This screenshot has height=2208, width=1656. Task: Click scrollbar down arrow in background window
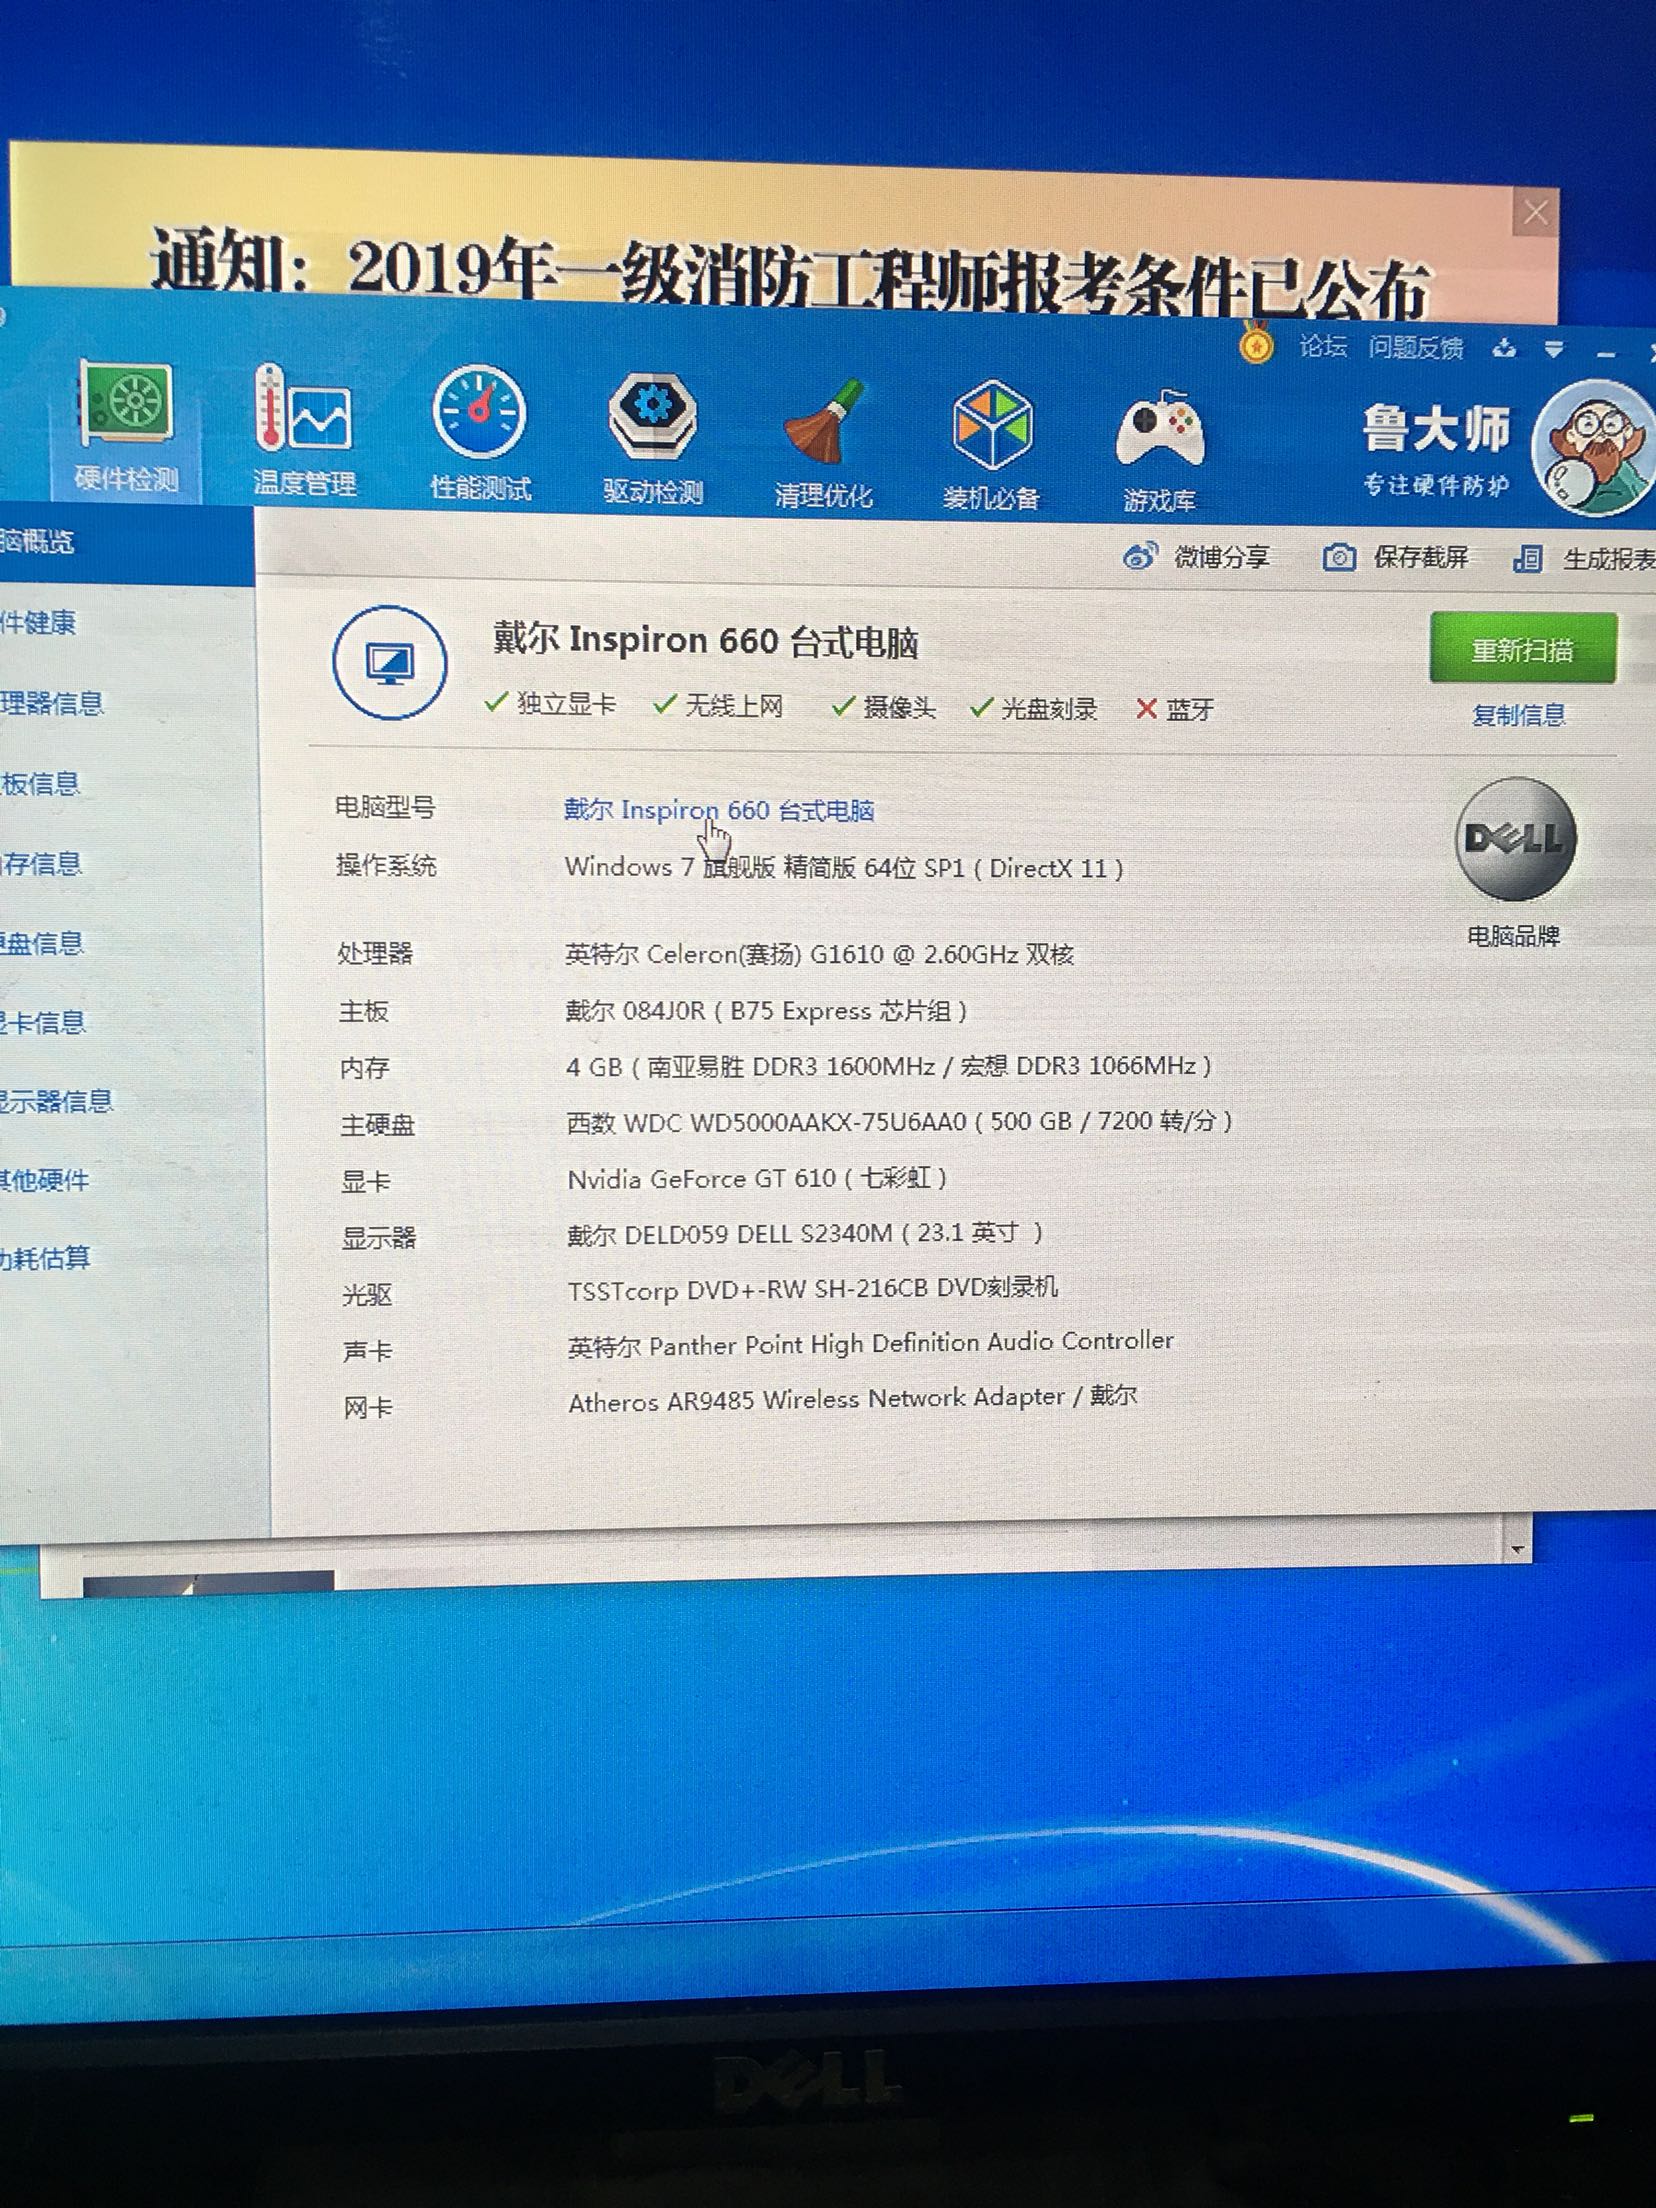tap(1519, 1549)
